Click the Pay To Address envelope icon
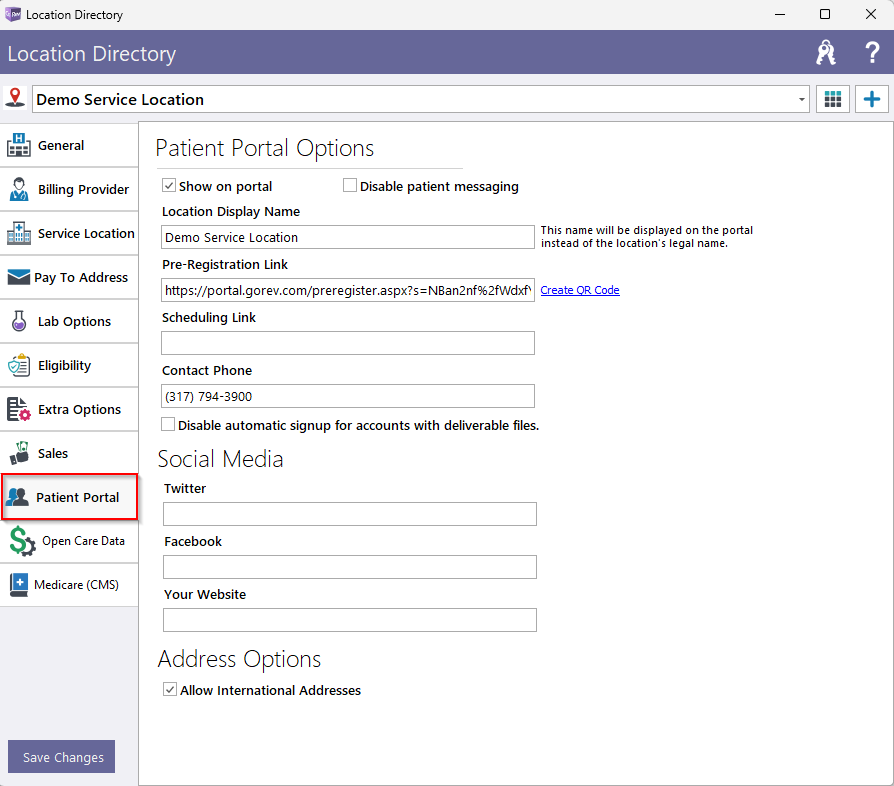 coord(19,277)
